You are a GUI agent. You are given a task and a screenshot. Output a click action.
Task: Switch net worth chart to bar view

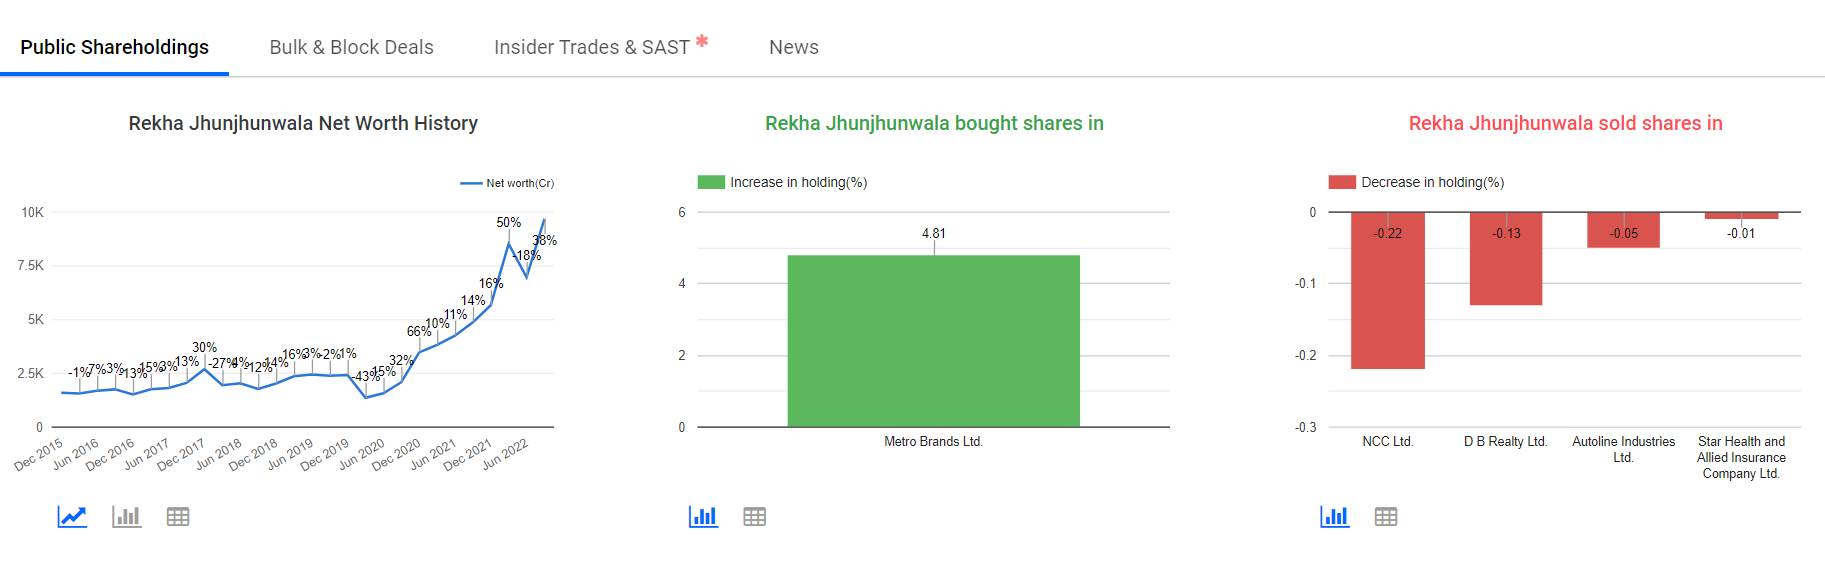126,517
